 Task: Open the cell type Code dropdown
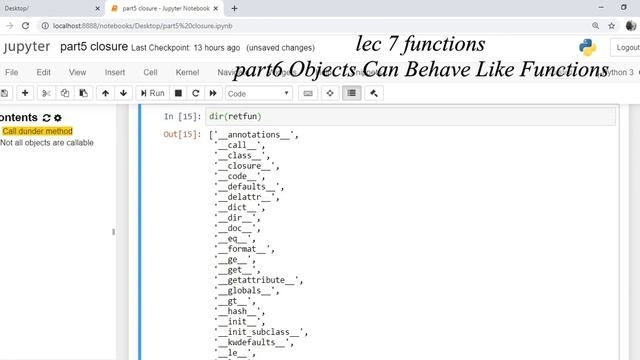[x=258, y=93]
